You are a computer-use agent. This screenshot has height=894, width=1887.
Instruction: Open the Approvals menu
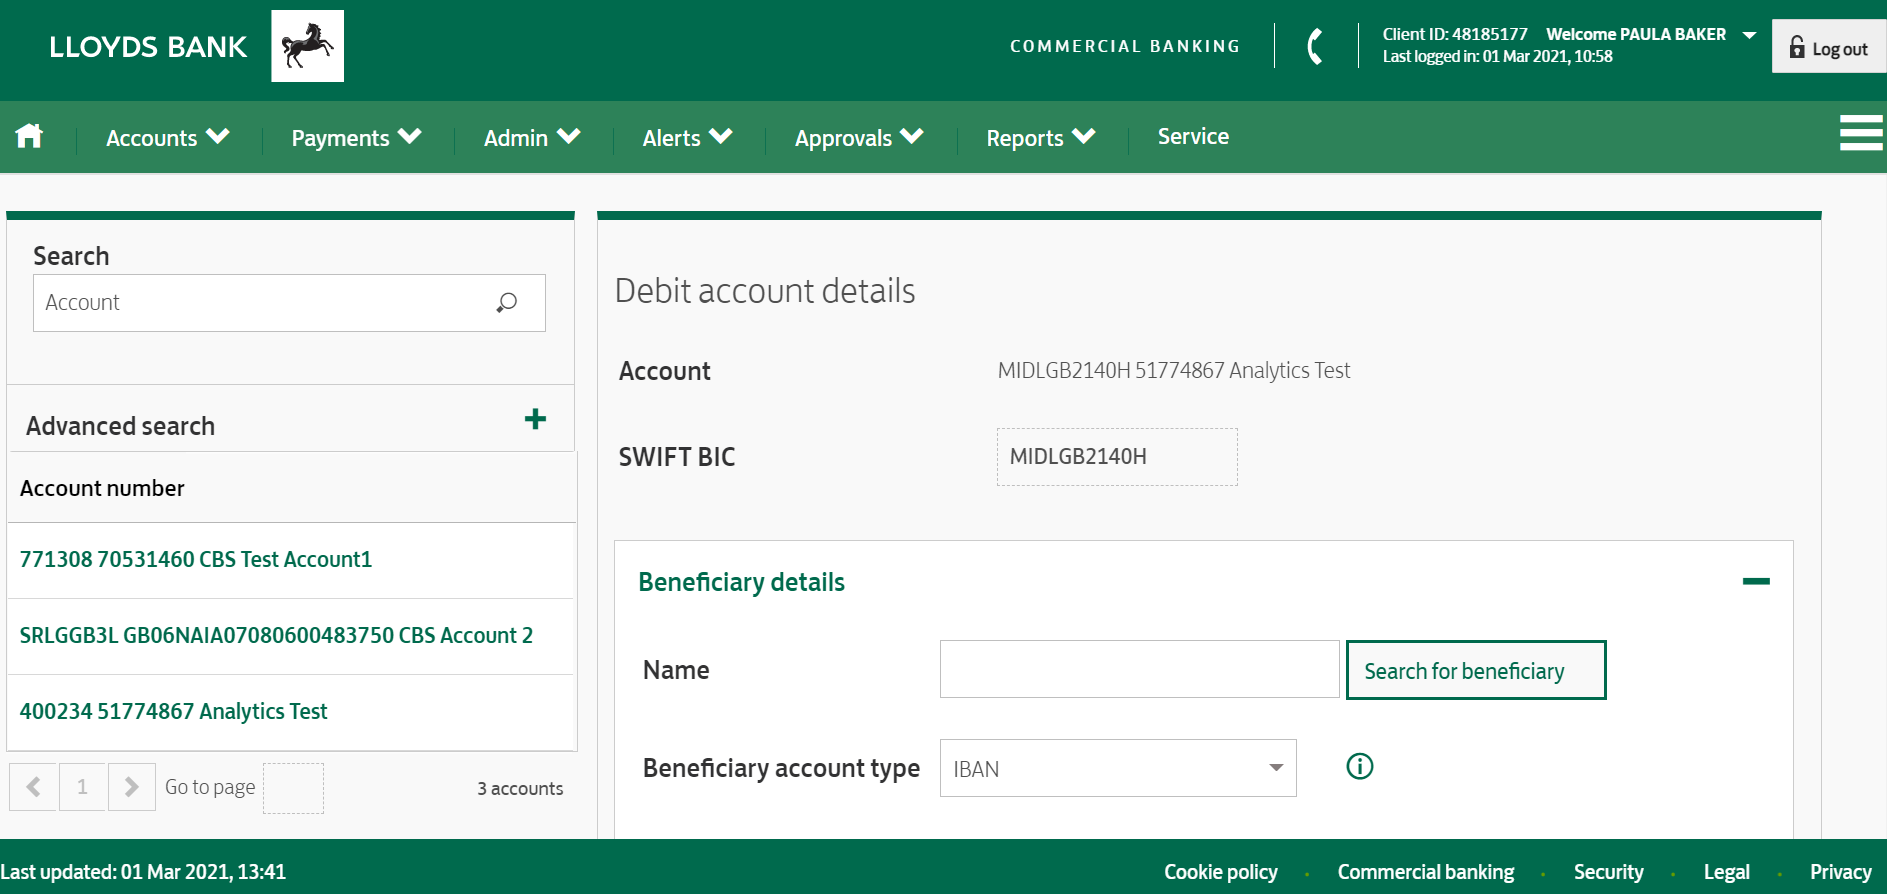coord(859,137)
